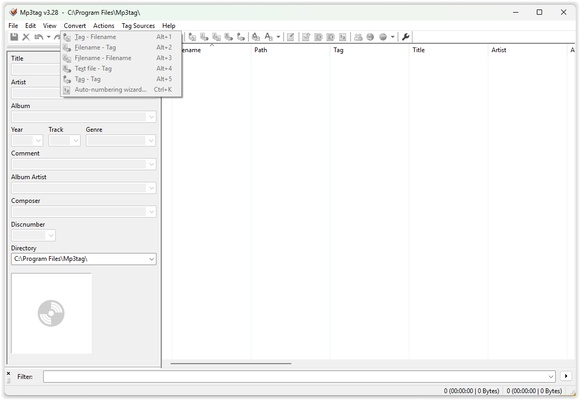Click the Text file - Tag toolbar icon

[x=229, y=37]
